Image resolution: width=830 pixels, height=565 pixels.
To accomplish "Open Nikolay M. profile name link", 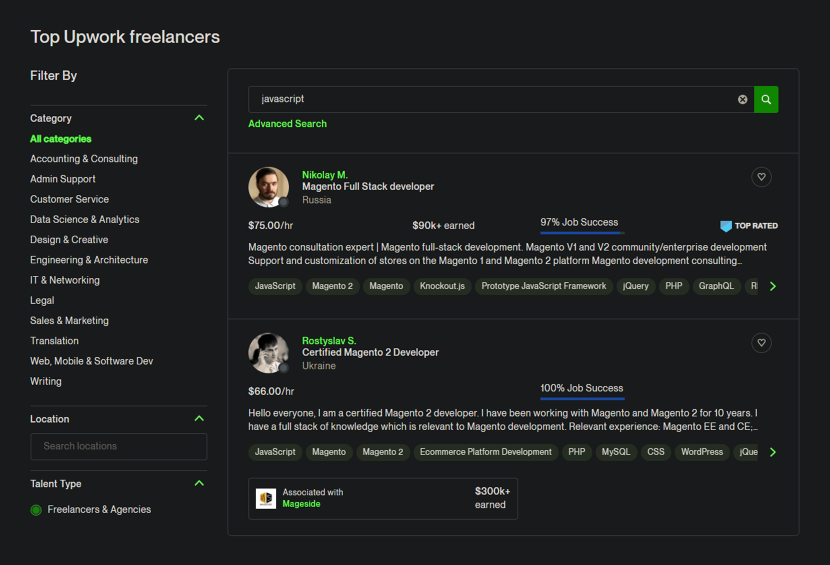I will (x=324, y=175).
